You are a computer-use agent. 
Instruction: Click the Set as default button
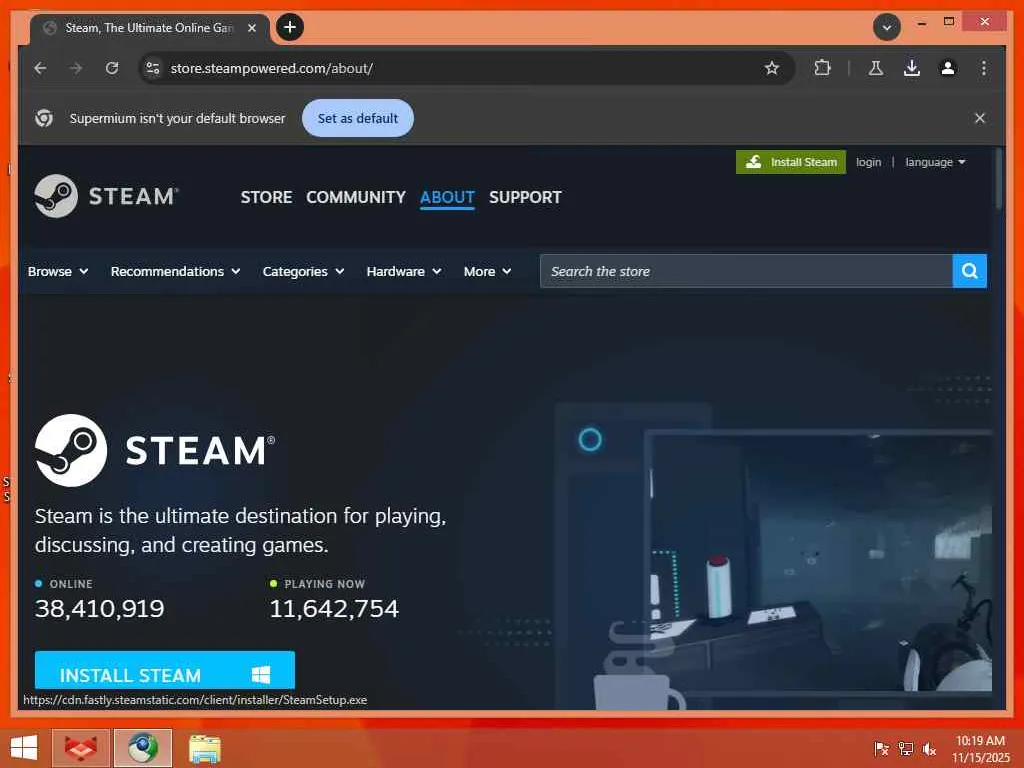tap(357, 118)
